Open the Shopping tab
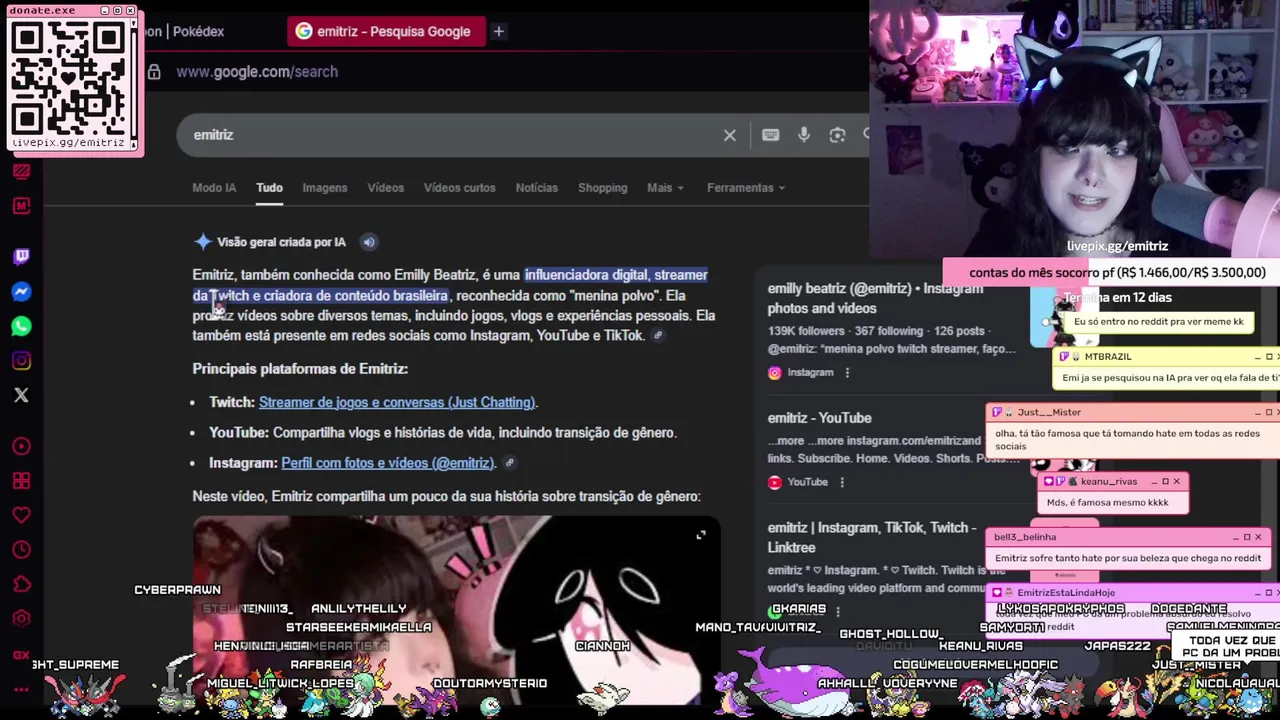Viewport: 1280px width, 720px height. tap(602, 188)
